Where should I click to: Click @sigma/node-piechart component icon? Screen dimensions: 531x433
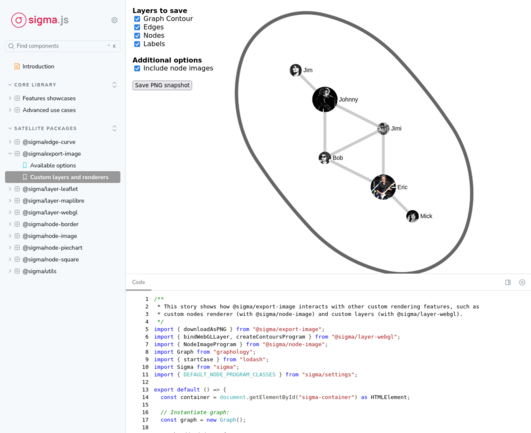click(x=17, y=247)
